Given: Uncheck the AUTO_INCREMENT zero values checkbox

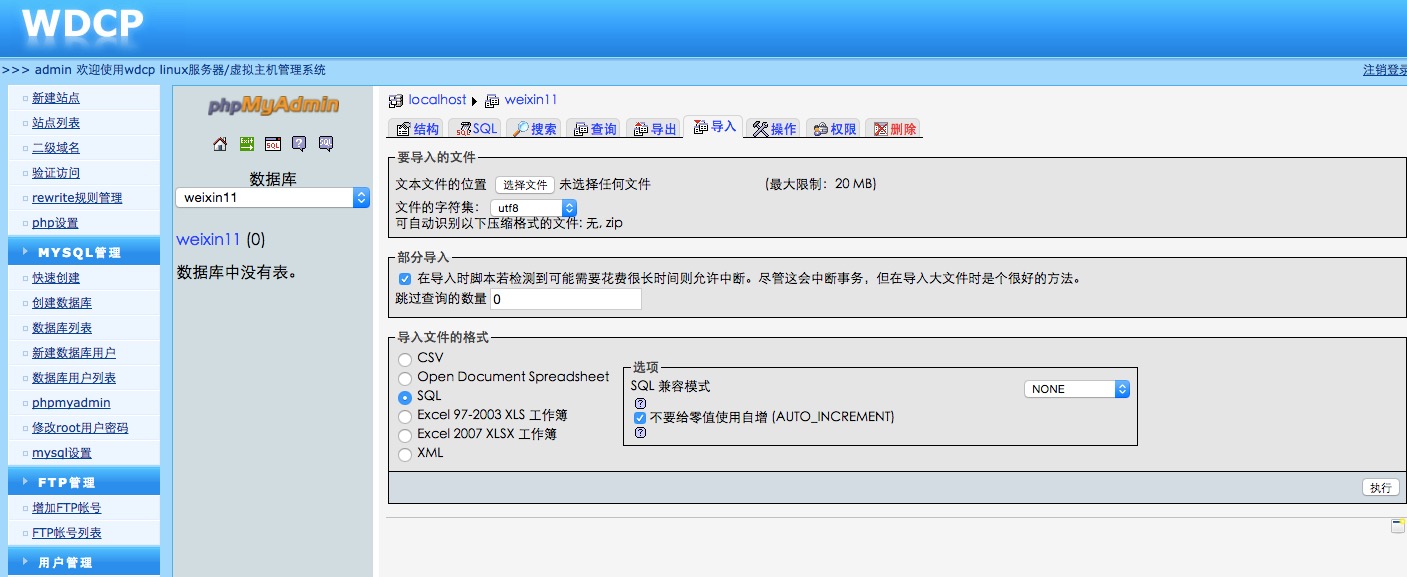Looking at the screenshot, I should (x=640, y=417).
